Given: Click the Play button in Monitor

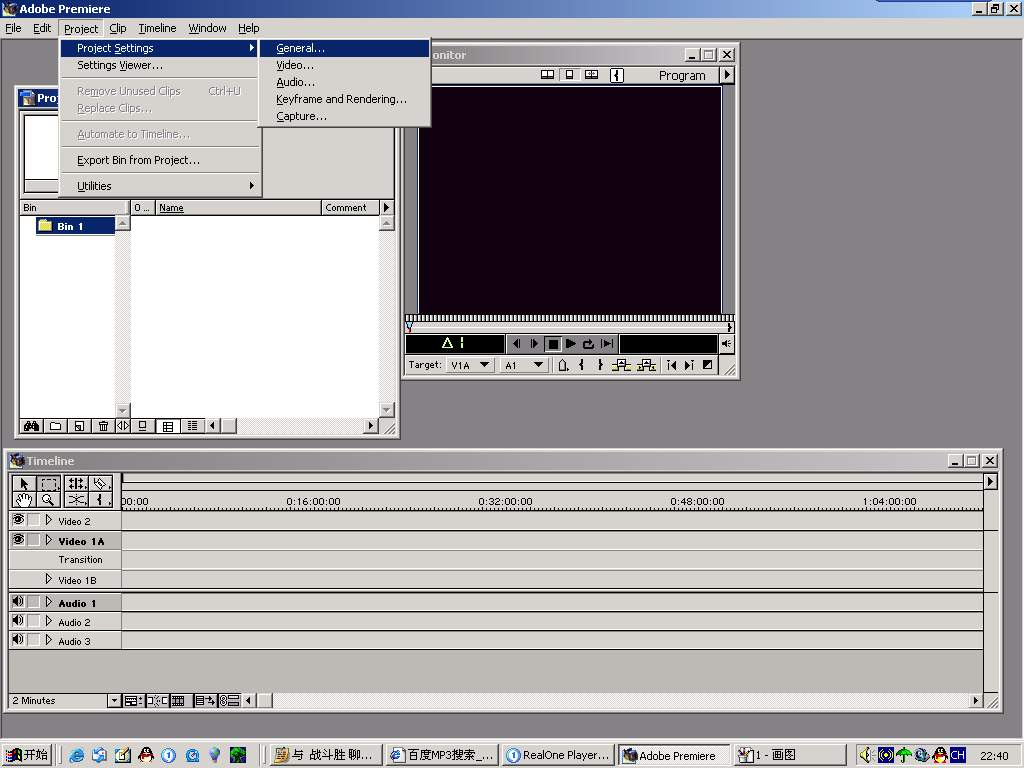Looking at the screenshot, I should (x=570, y=344).
